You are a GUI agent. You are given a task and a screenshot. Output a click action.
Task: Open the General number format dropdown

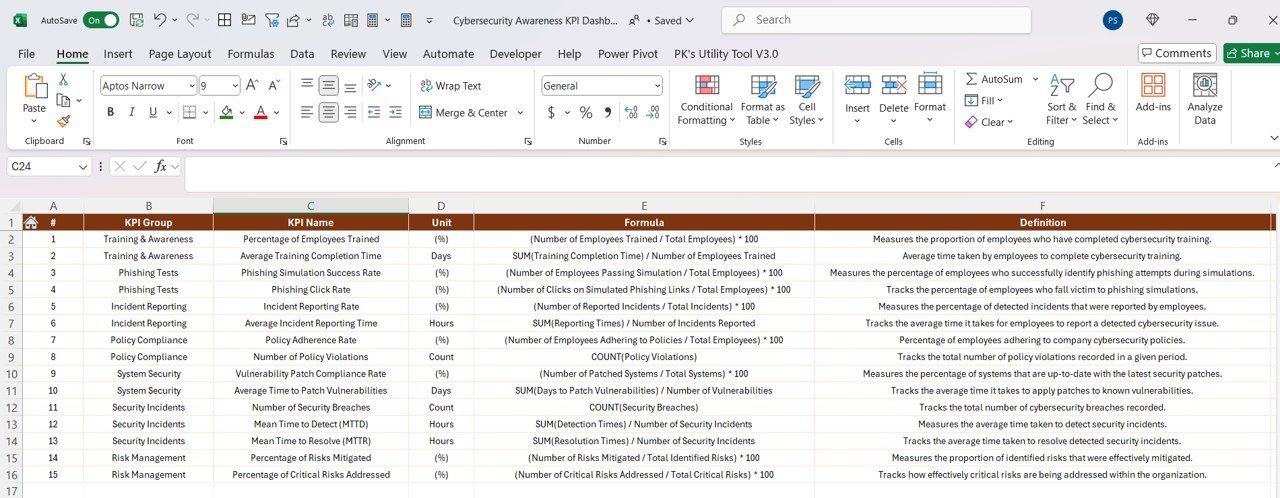click(655, 86)
